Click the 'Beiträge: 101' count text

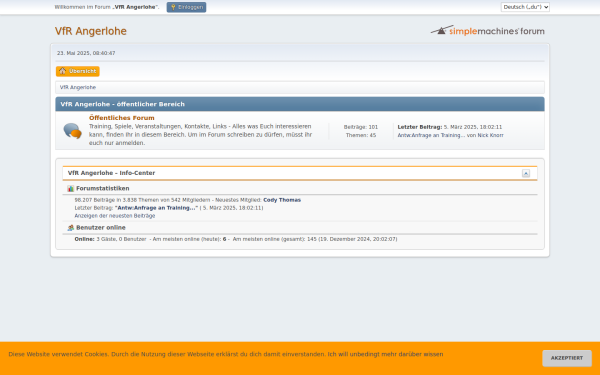[361, 127]
